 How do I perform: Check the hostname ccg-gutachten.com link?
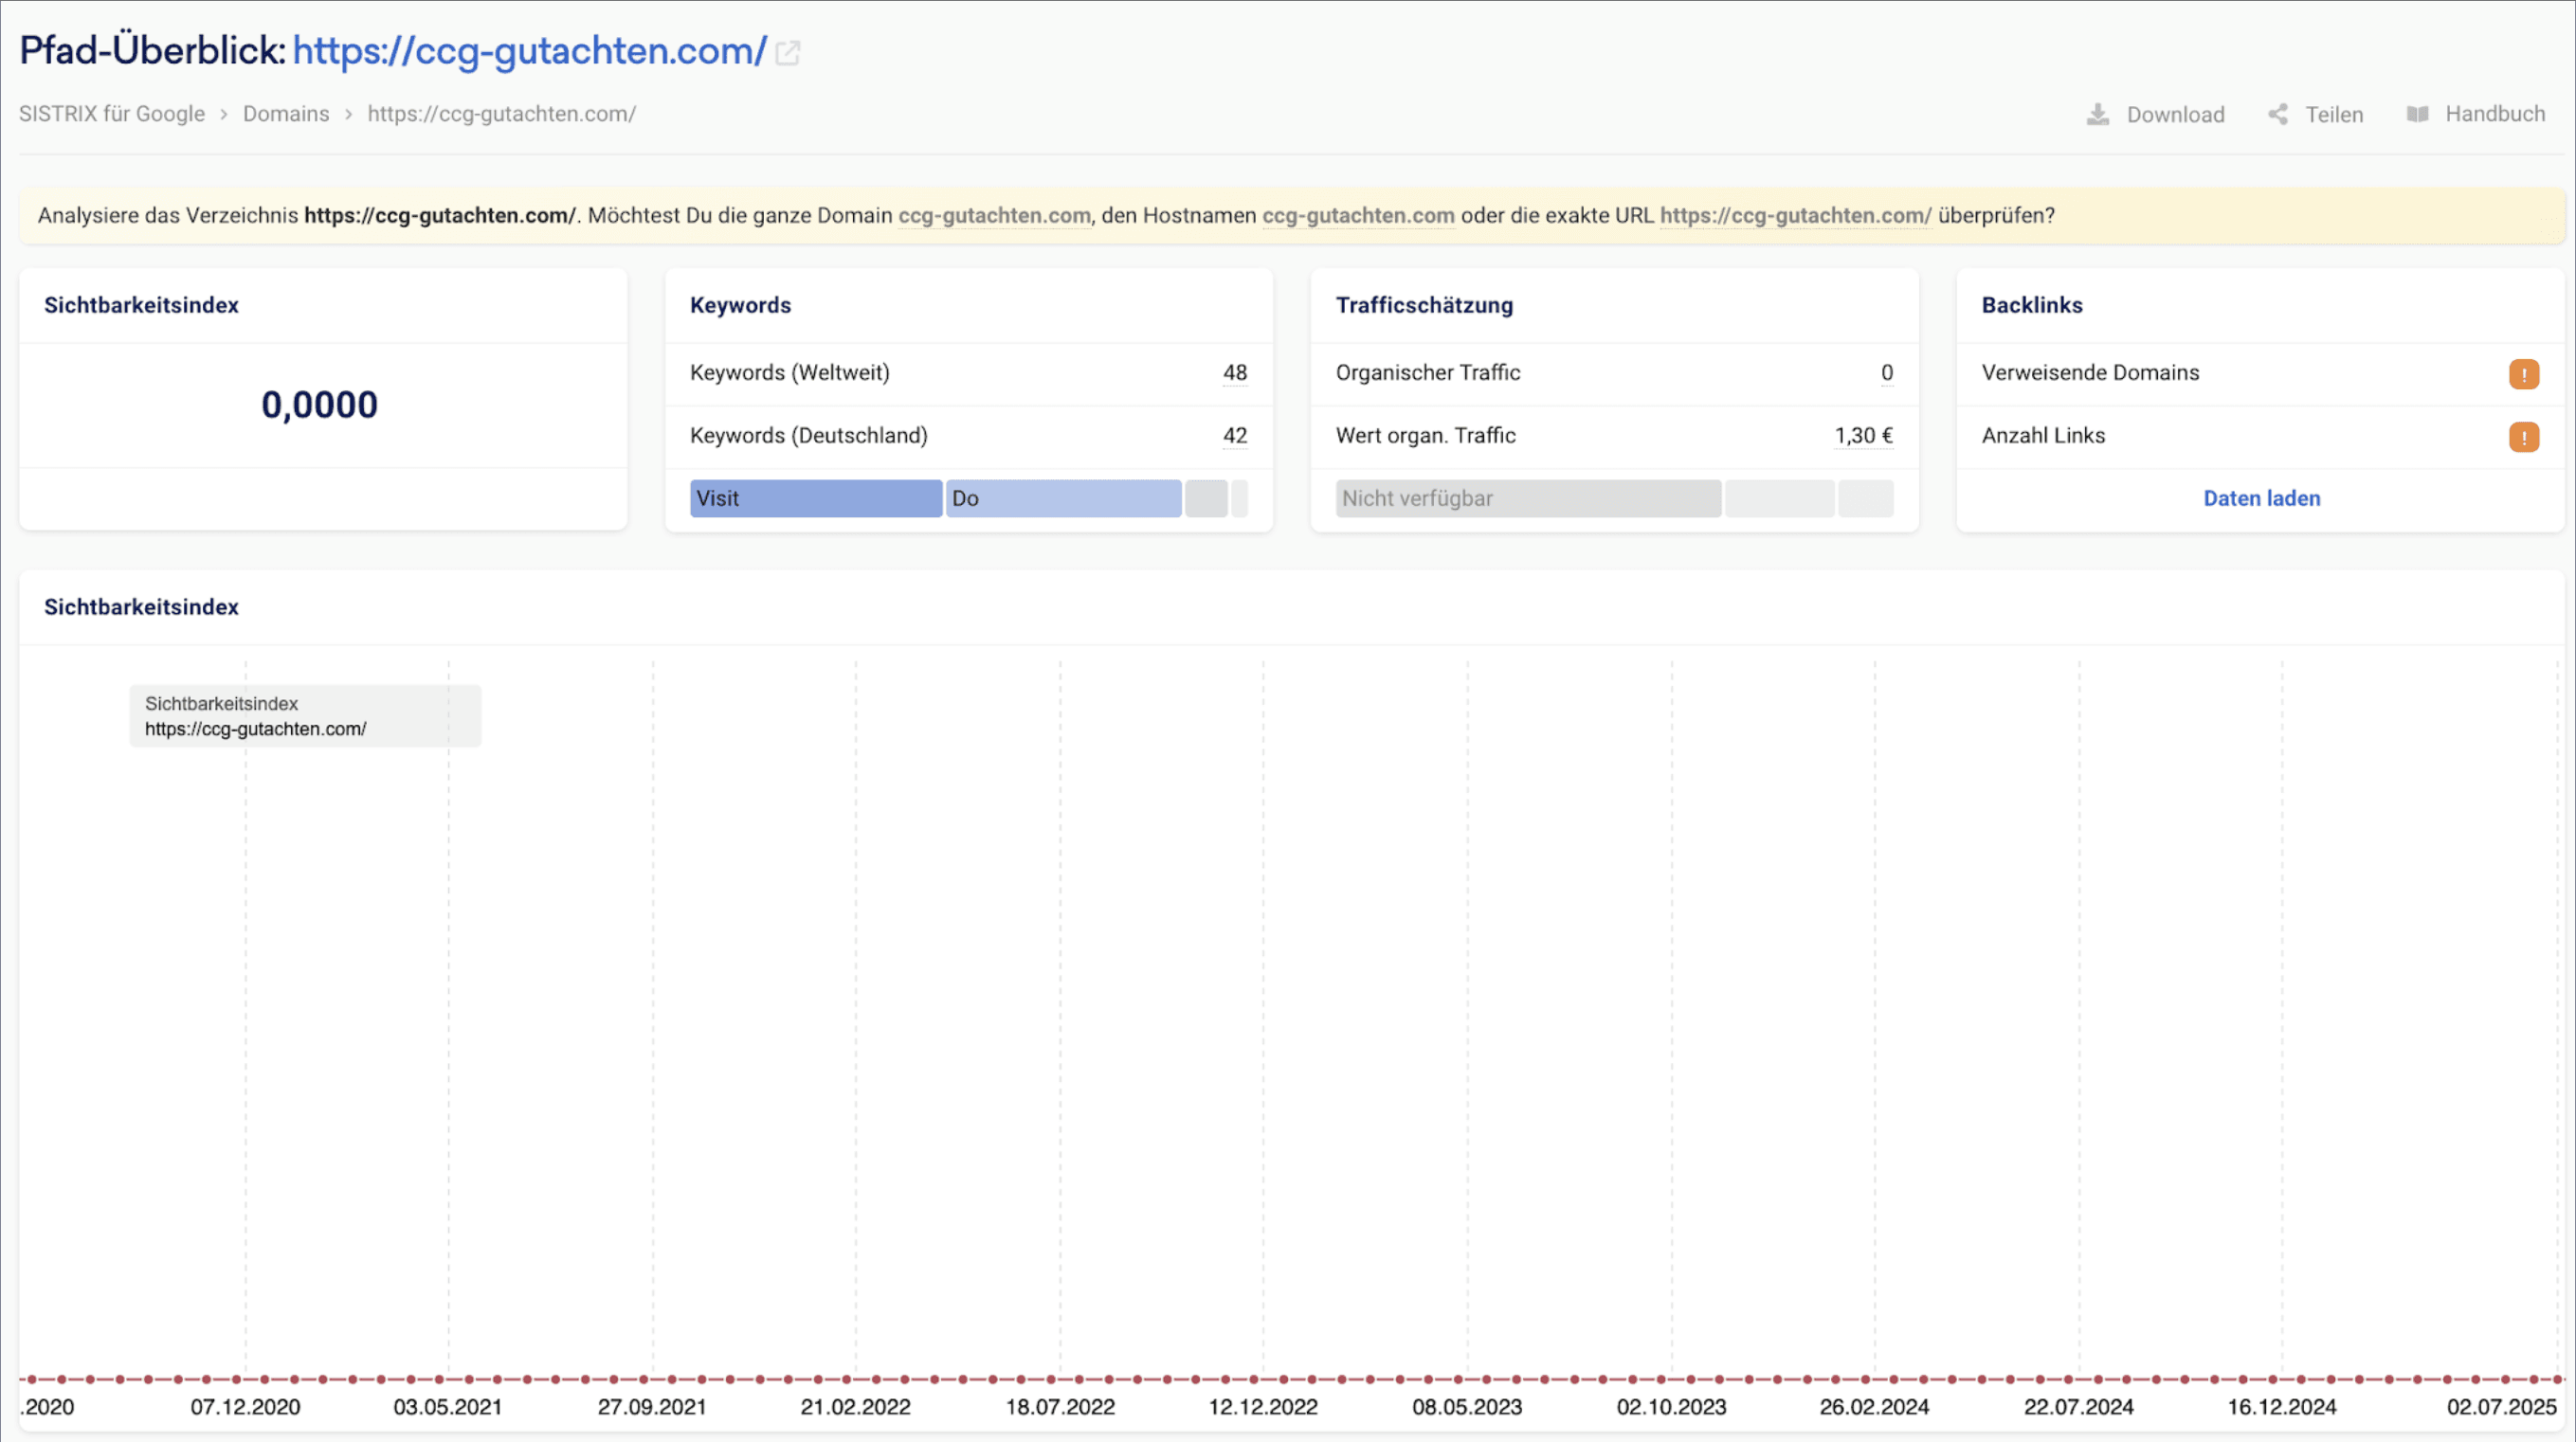point(1358,215)
